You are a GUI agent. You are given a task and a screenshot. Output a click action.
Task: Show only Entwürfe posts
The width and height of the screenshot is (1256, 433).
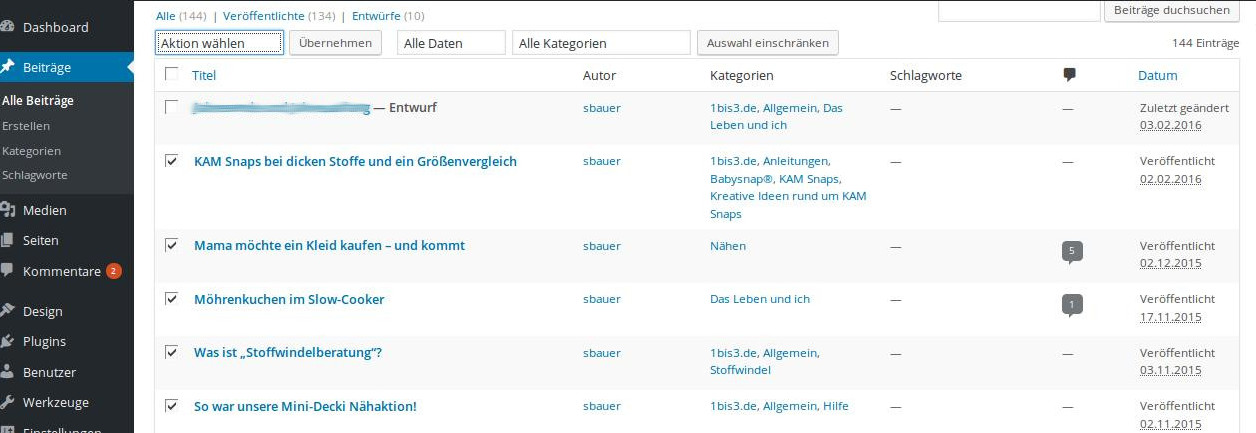coord(375,16)
